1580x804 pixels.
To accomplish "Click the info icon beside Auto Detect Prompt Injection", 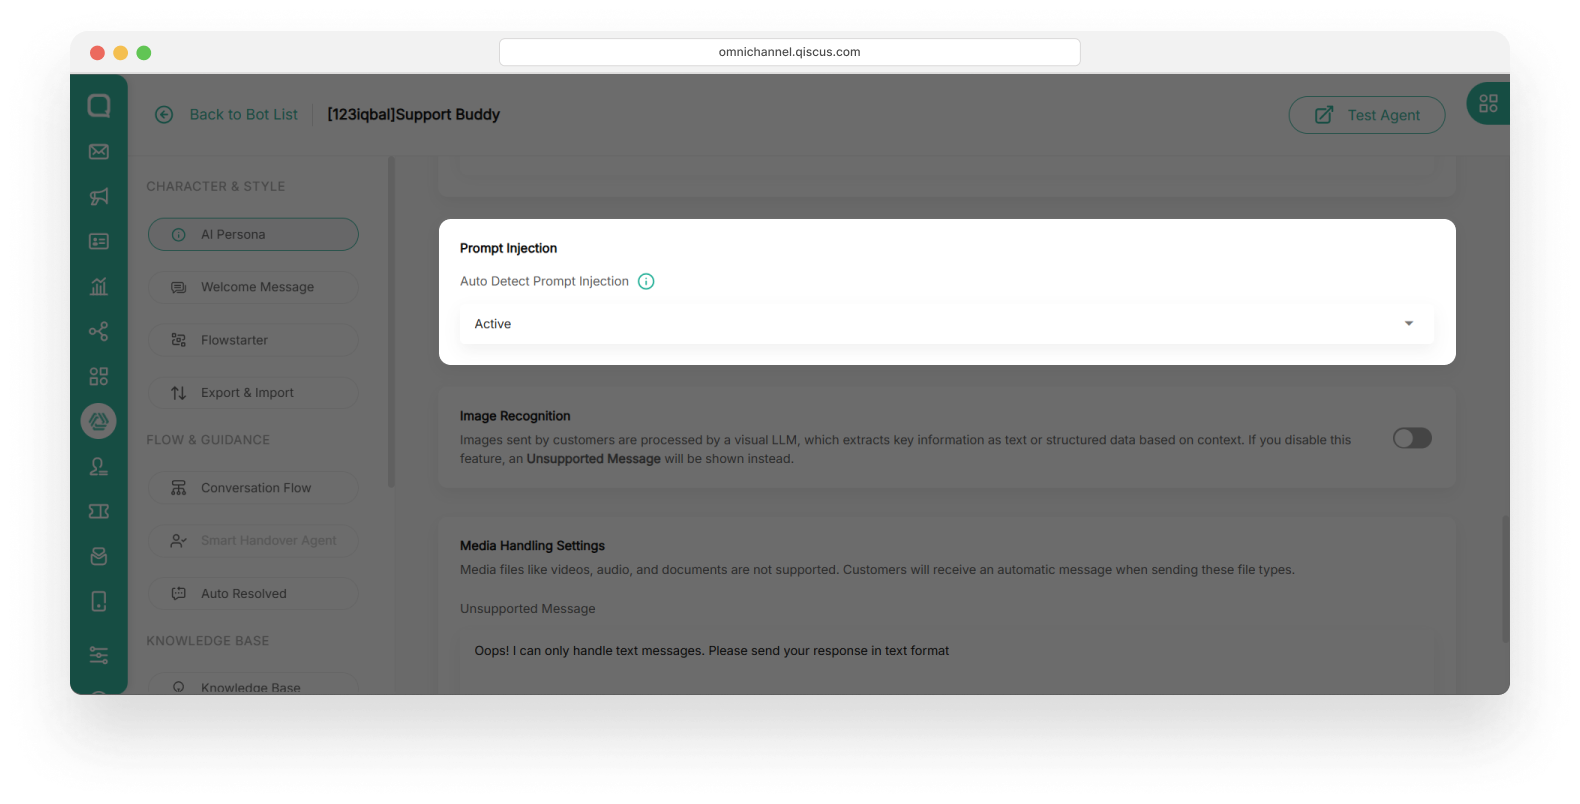I will [646, 282].
